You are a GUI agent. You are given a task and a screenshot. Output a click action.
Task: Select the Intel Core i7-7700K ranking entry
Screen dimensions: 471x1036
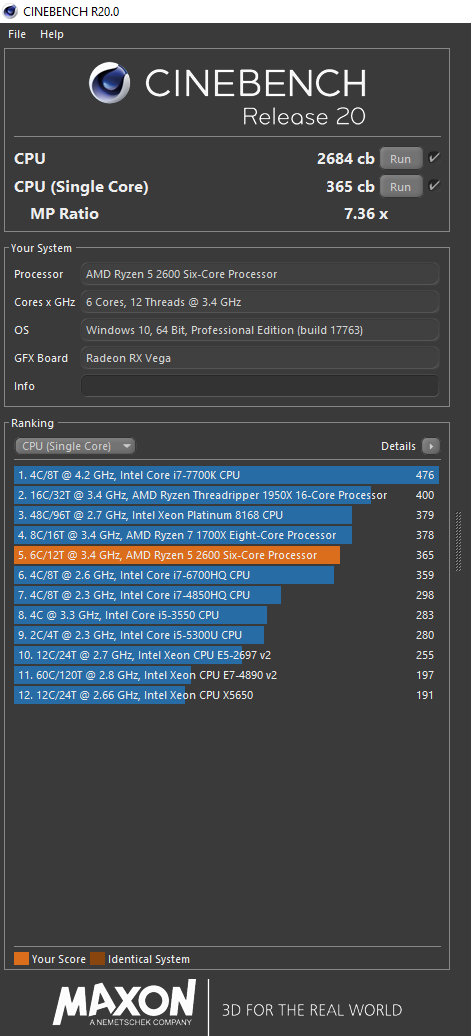click(226, 475)
